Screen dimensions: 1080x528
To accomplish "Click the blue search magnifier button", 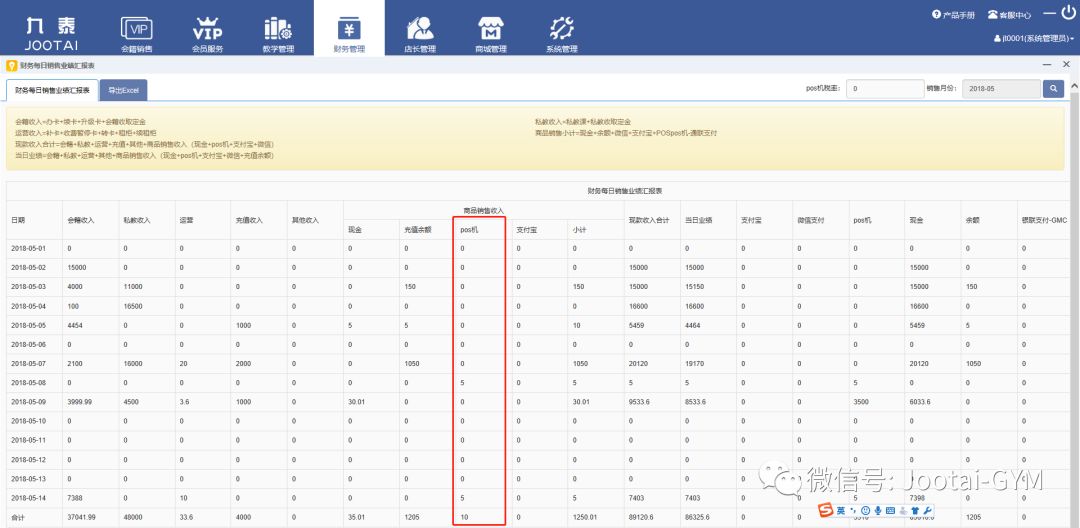I will coord(1053,89).
